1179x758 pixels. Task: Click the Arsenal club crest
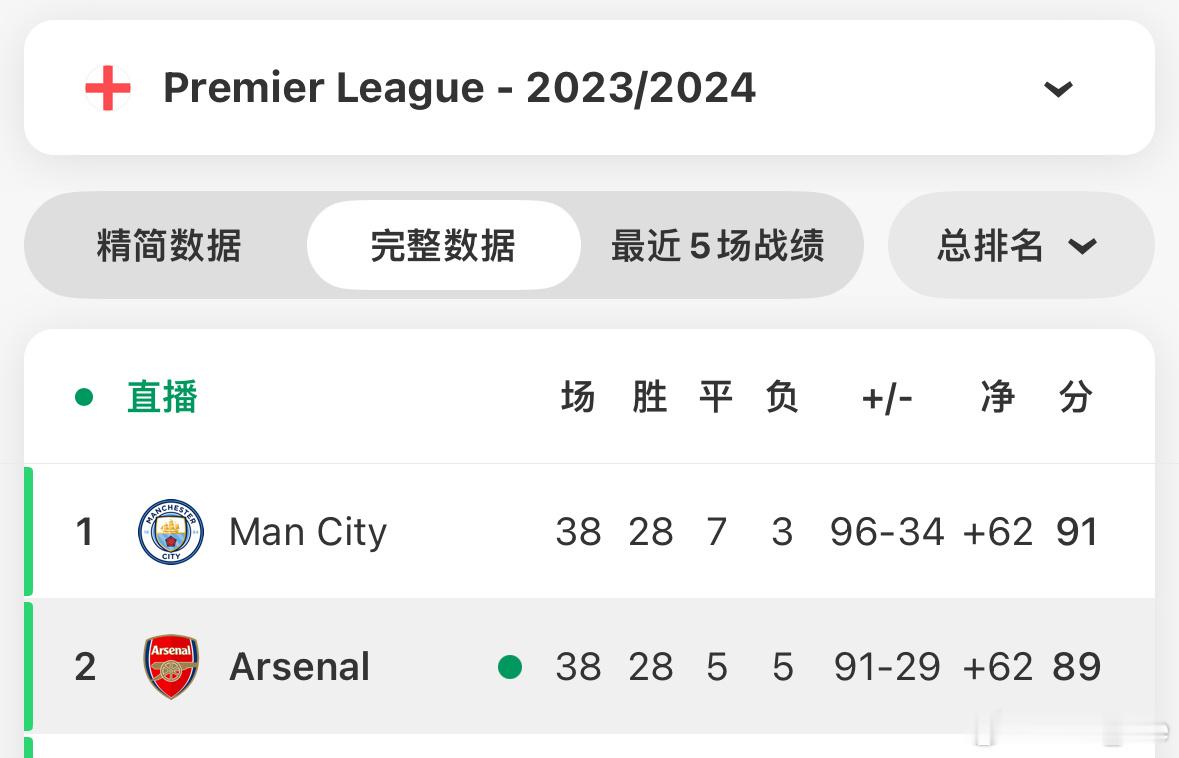click(171, 666)
